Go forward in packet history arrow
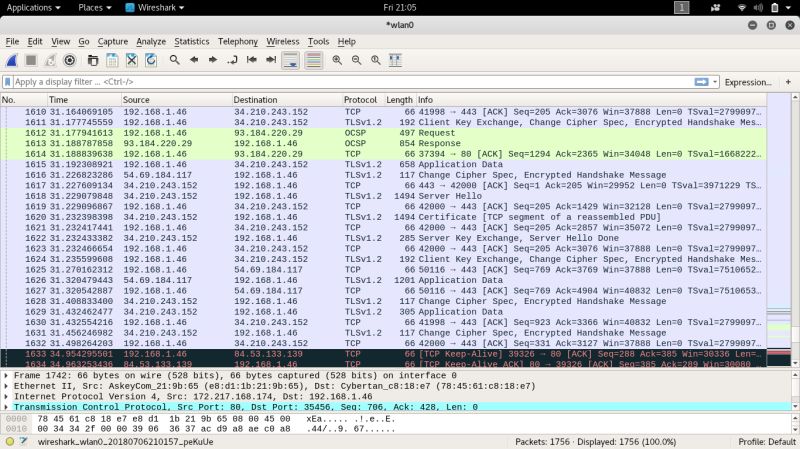Viewport: 800px width, 449px height. [213, 60]
